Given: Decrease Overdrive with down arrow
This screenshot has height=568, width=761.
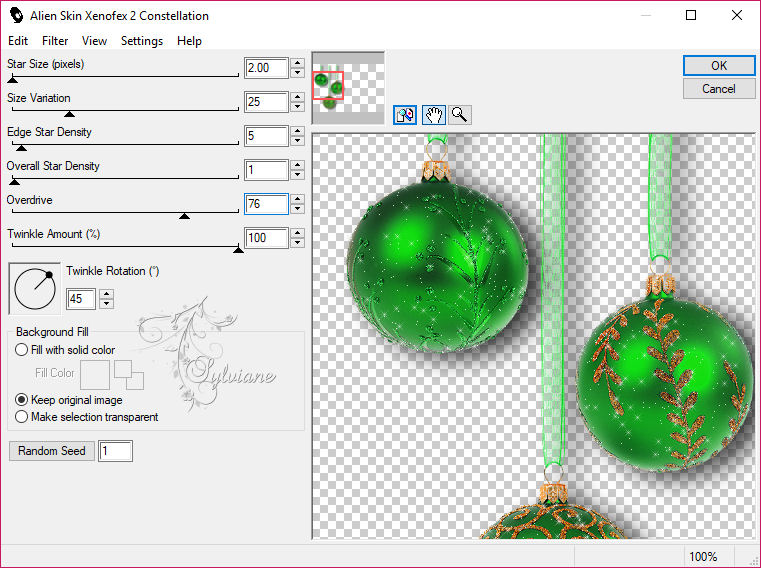Looking at the screenshot, I should [298, 209].
